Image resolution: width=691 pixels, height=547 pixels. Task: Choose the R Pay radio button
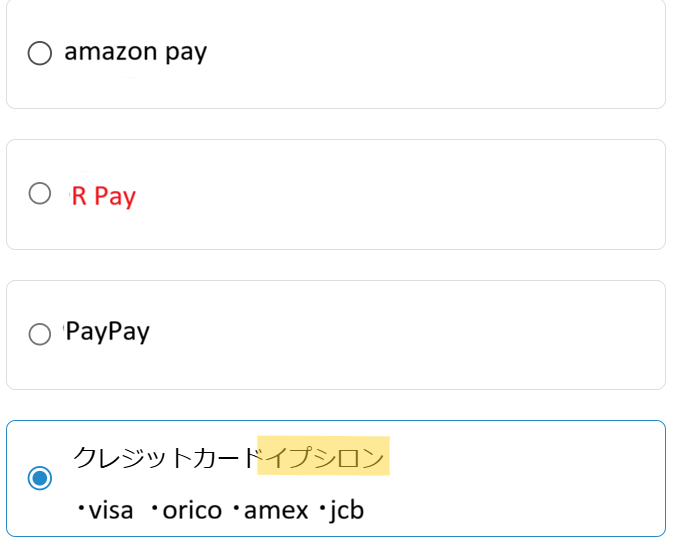(x=40, y=194)
